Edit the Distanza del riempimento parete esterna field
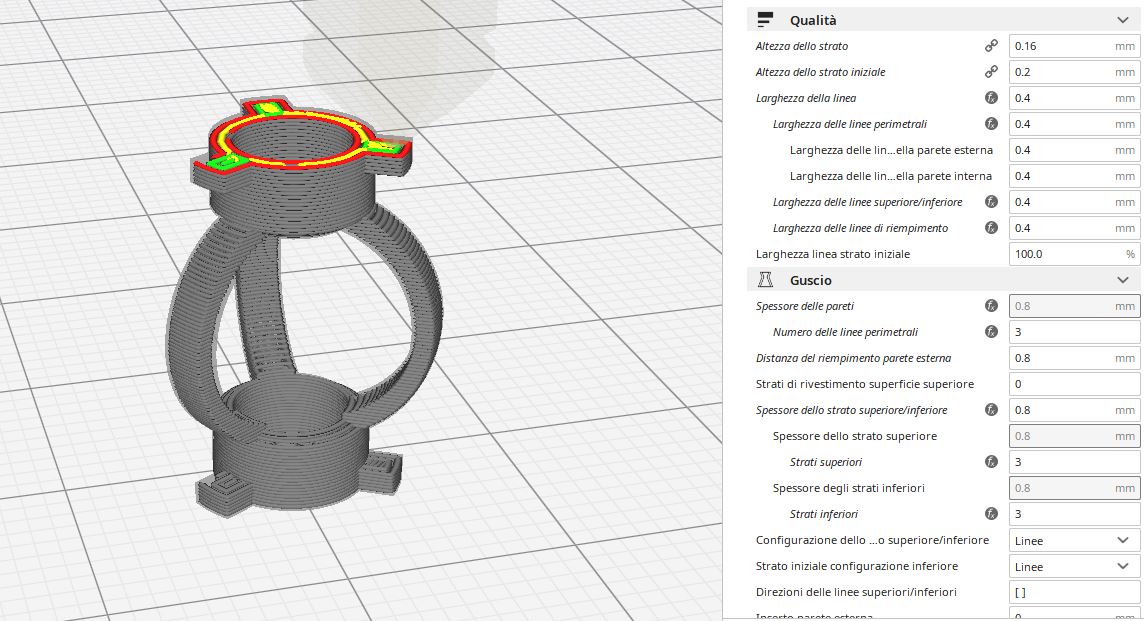The height and width of the screenshot is (621, 1144). click(1074, 358)
